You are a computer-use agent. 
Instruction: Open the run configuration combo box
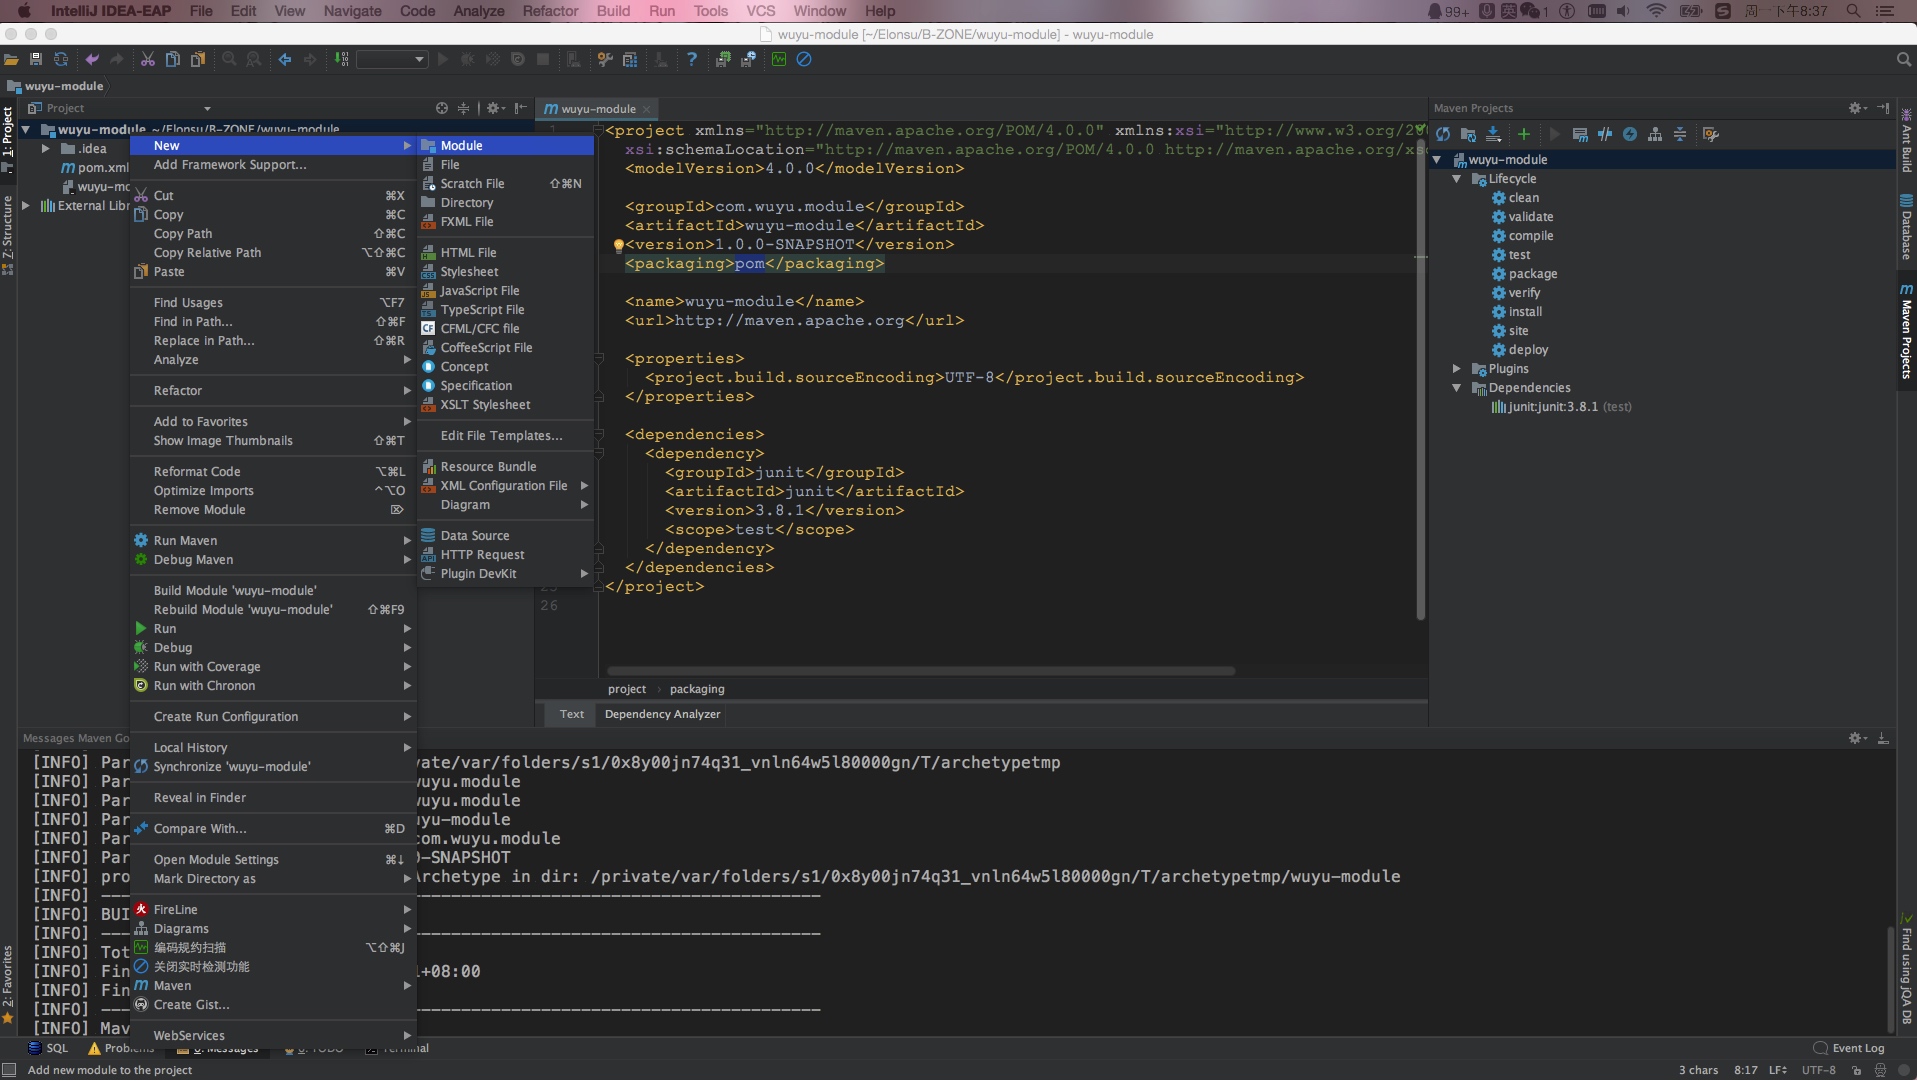(392, 60)
